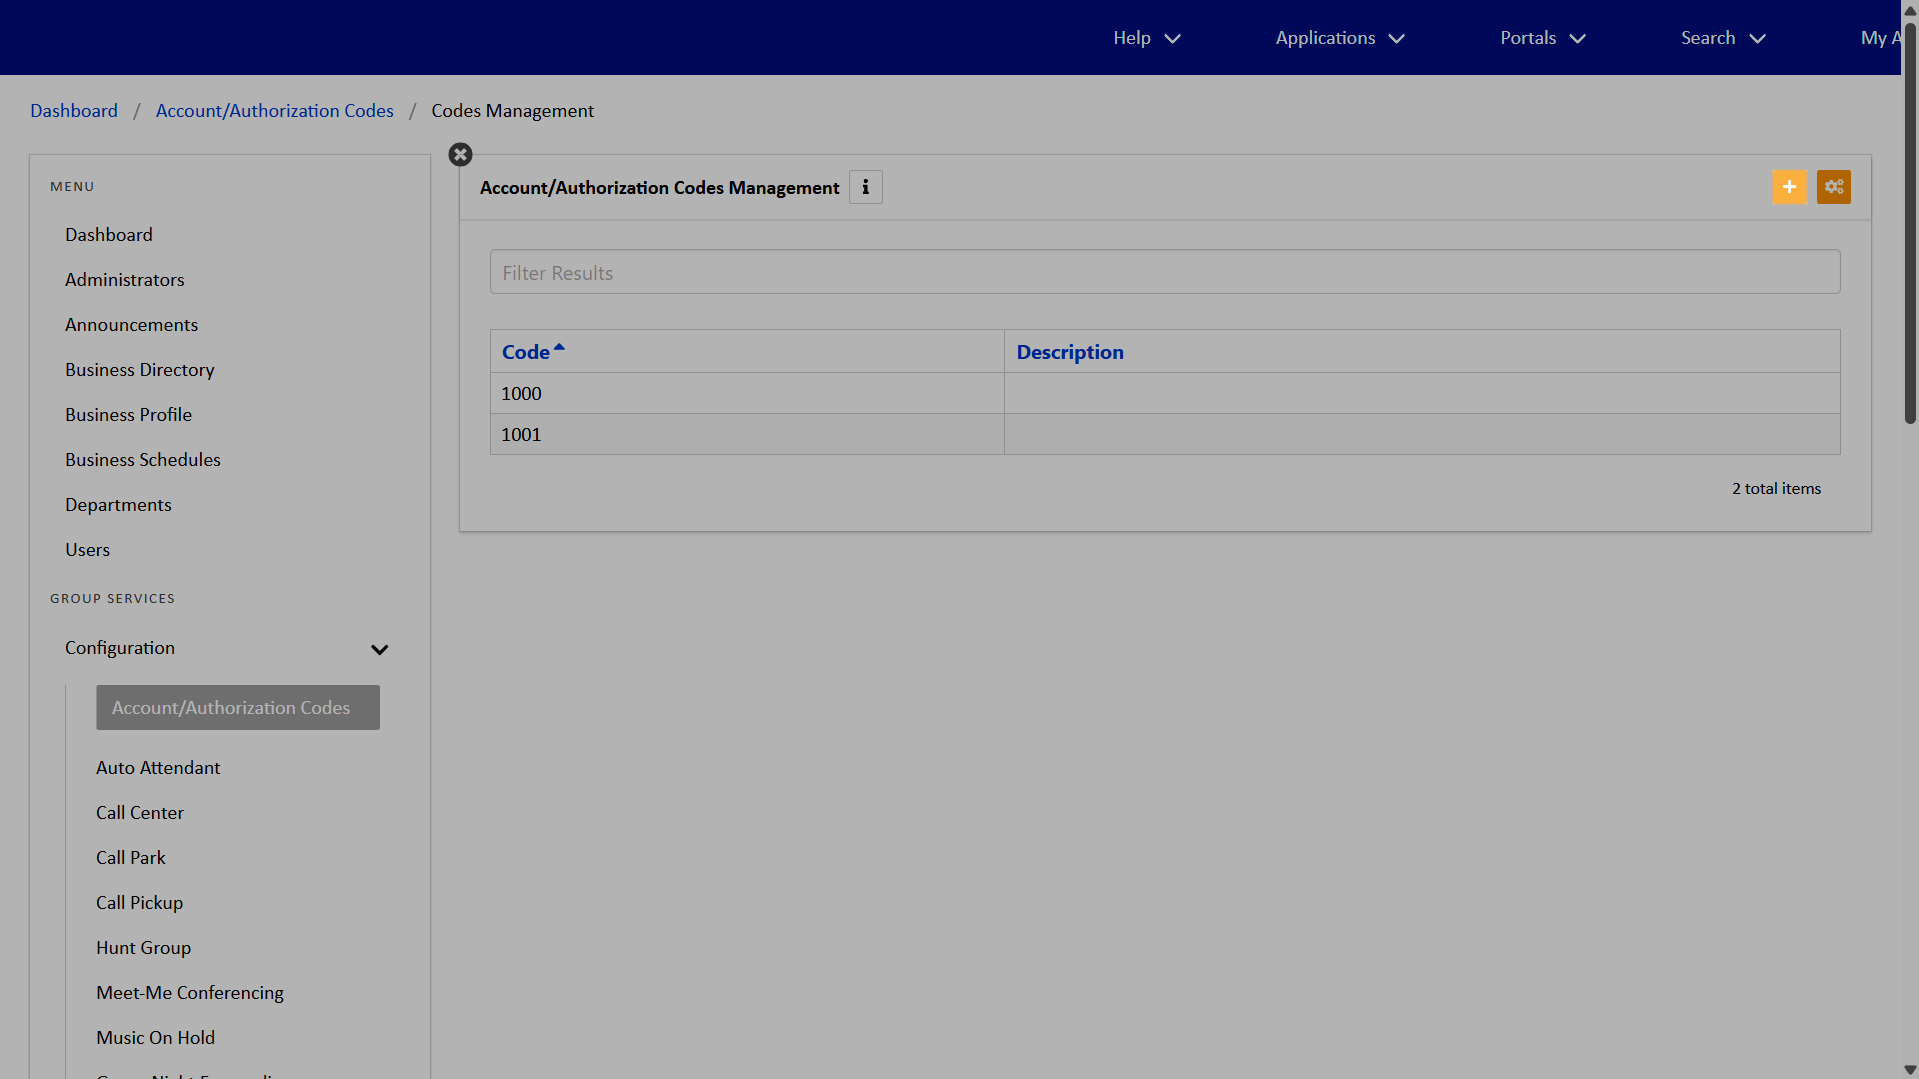Open the orange gears settings icon
The height and width of the screenshot is (1079, 1919).
coord(1833,187)
